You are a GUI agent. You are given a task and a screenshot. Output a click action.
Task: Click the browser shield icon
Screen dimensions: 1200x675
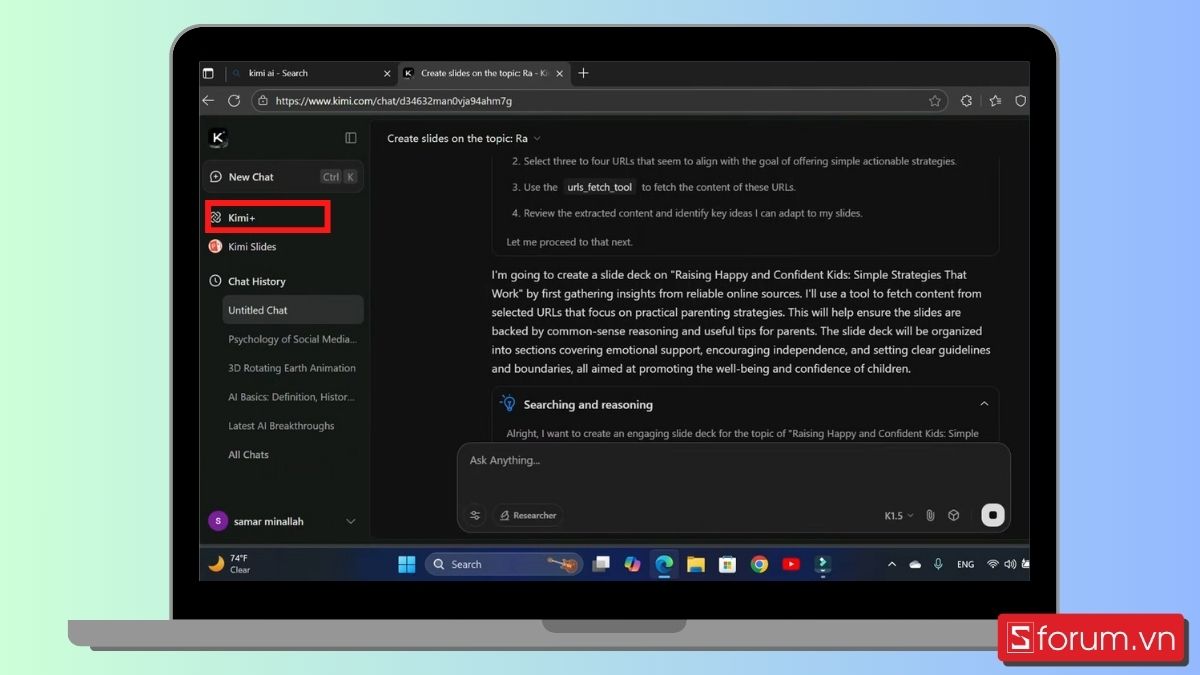coord(1021,101)
